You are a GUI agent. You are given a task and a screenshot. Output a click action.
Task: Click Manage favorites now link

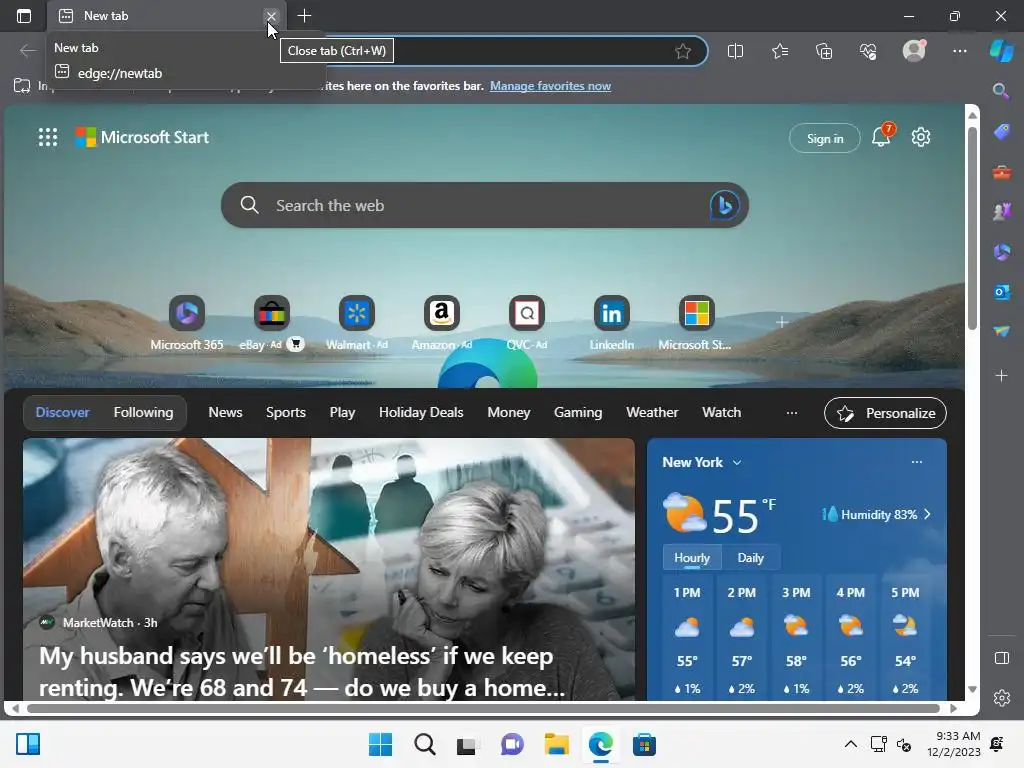[x=550, y=86]
